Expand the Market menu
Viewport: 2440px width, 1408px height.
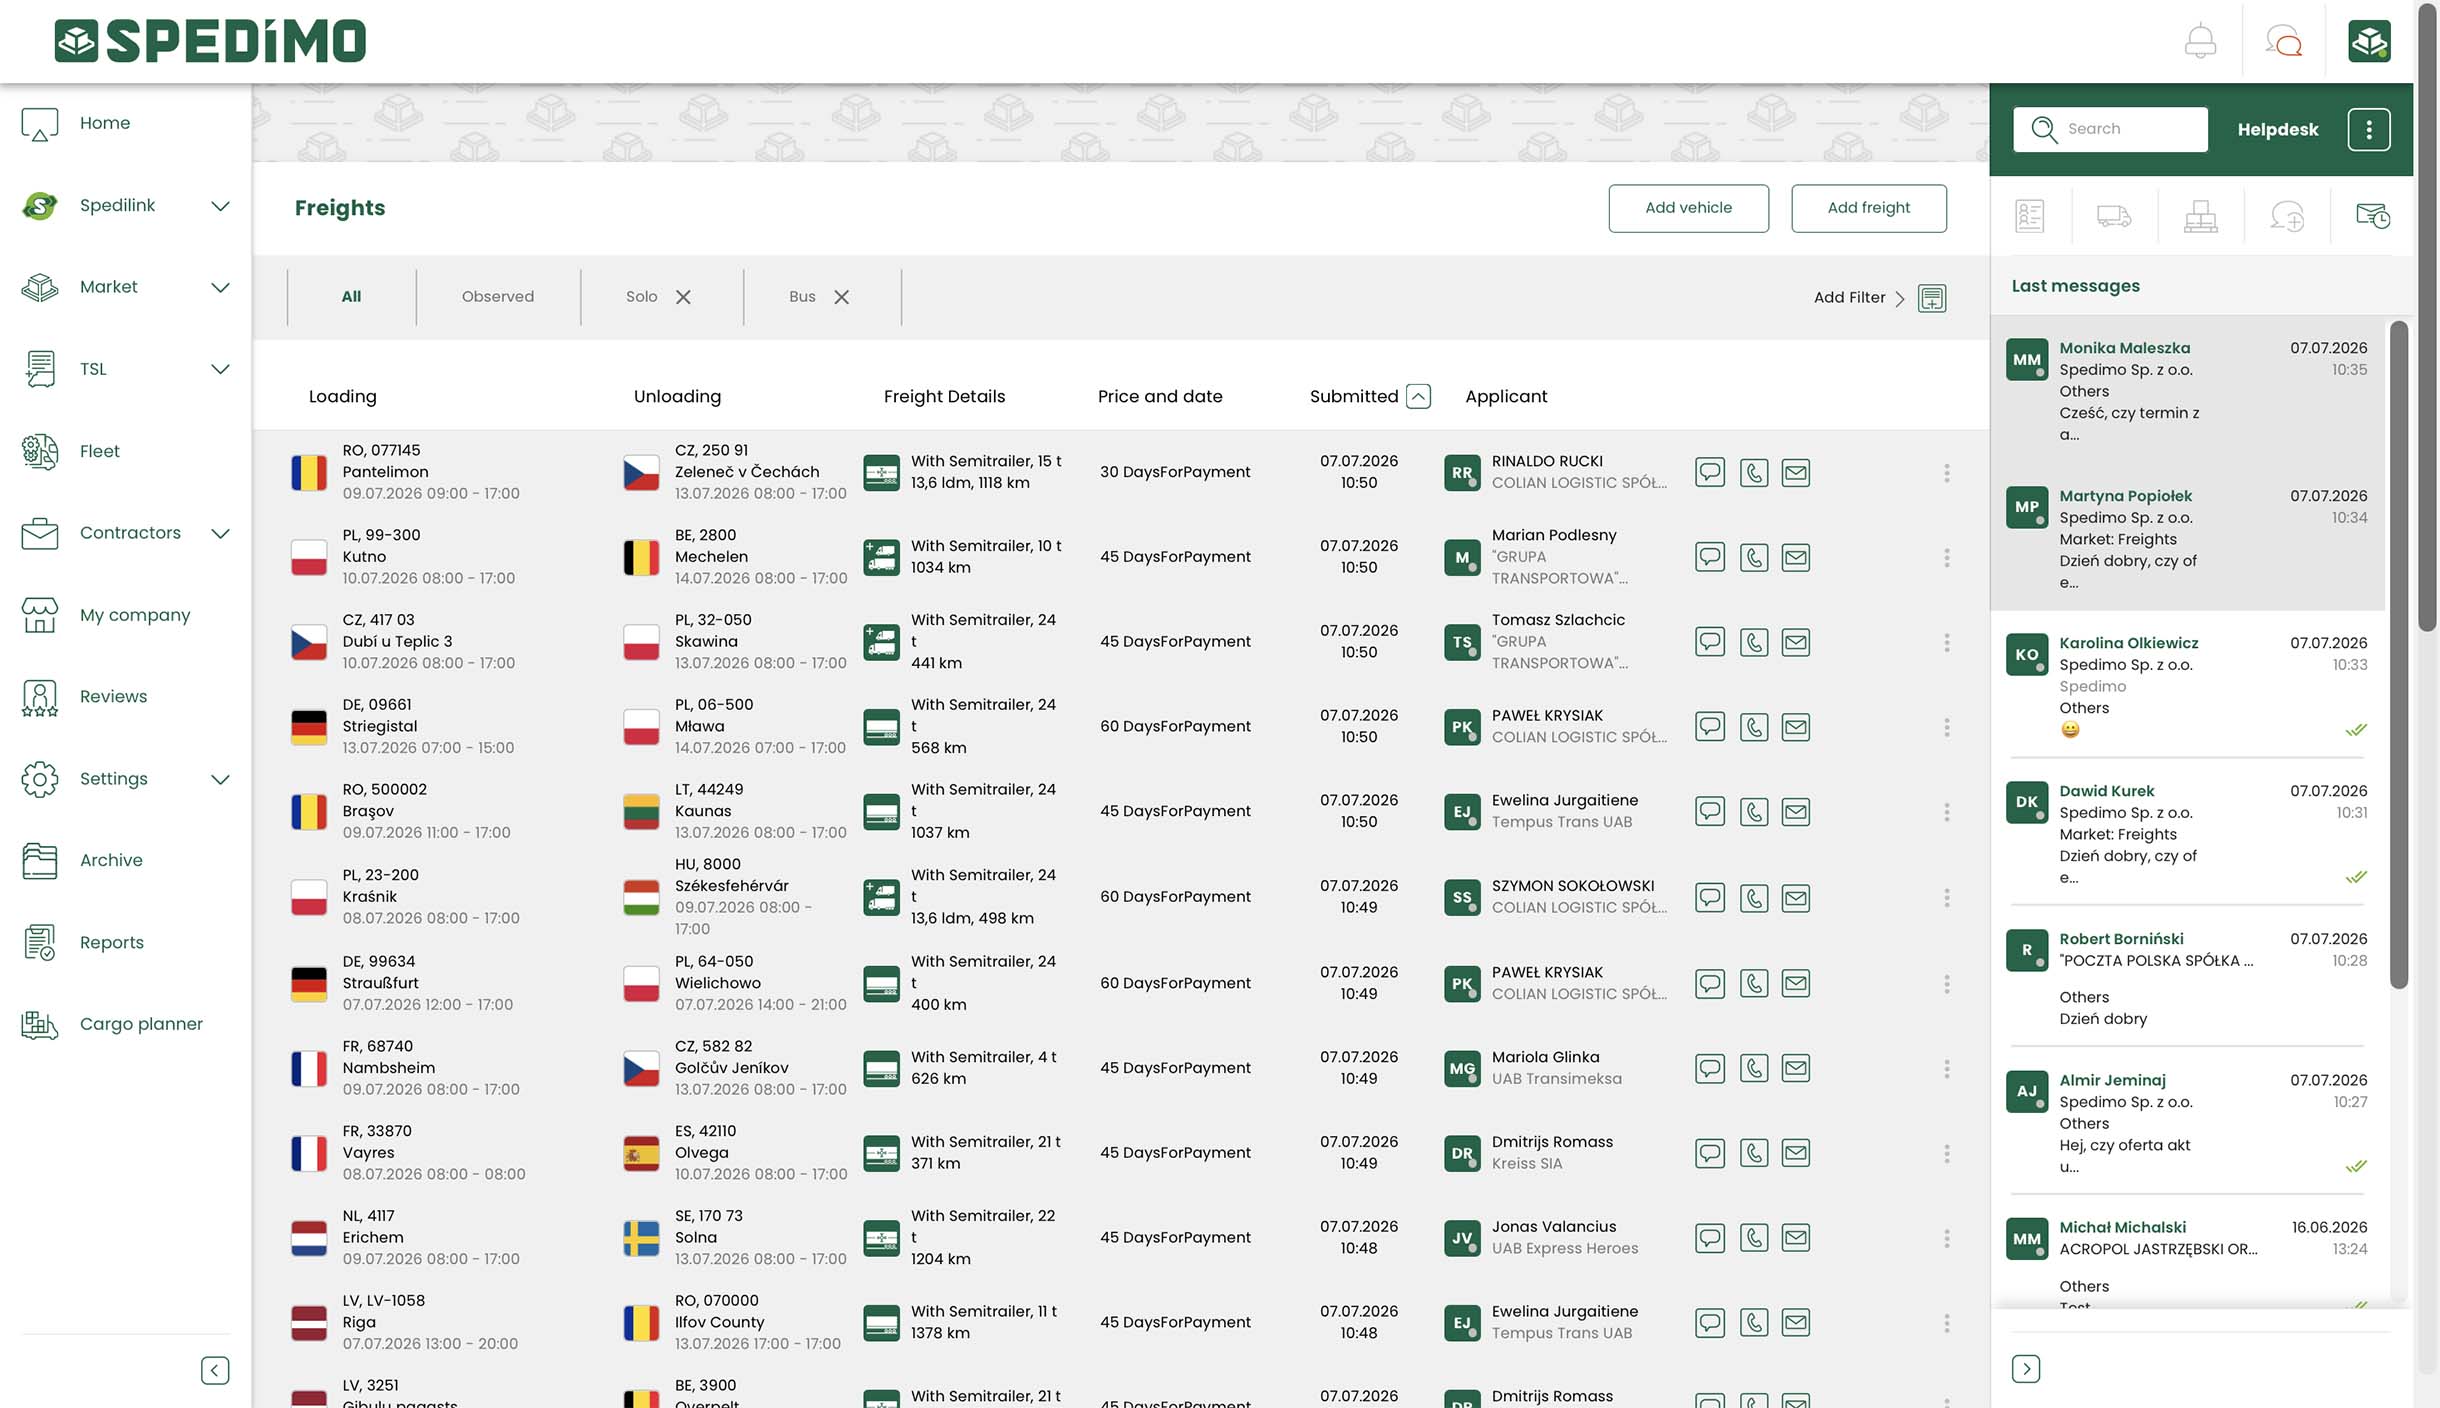pos(220,288)
